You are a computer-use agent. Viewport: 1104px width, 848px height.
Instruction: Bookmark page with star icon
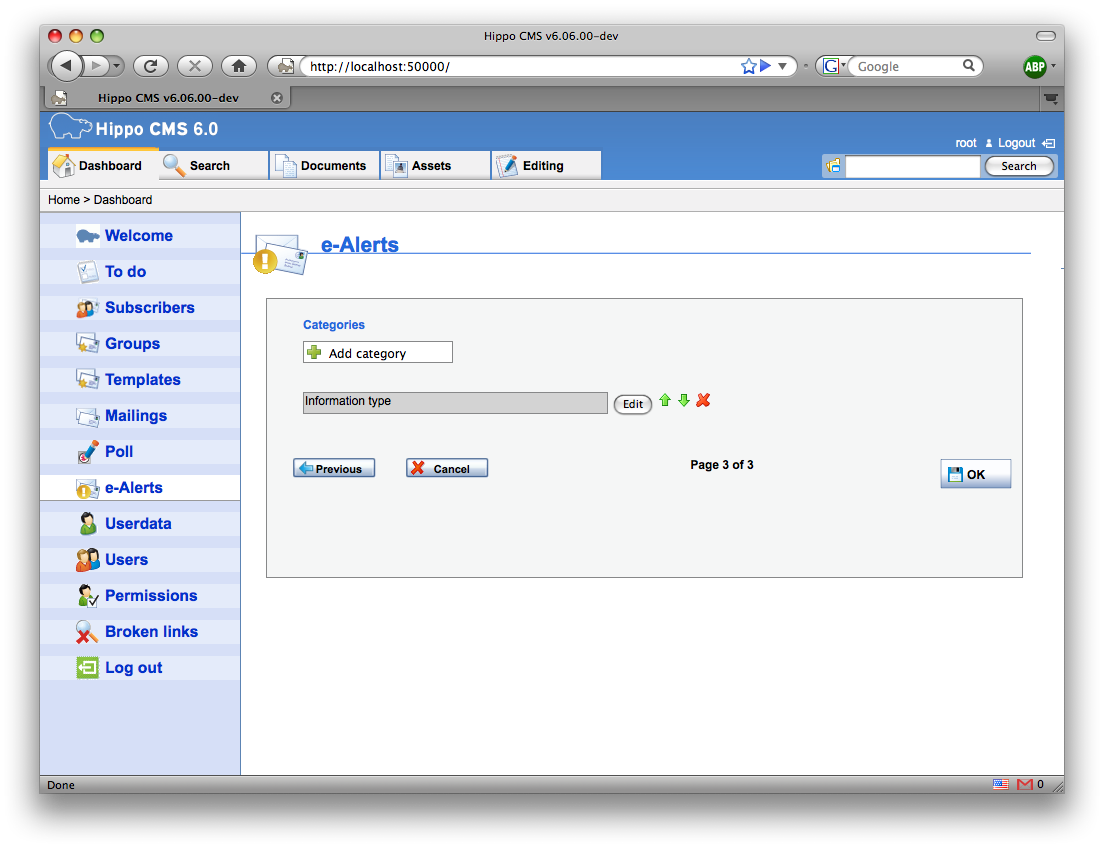(x=748, y=66)
